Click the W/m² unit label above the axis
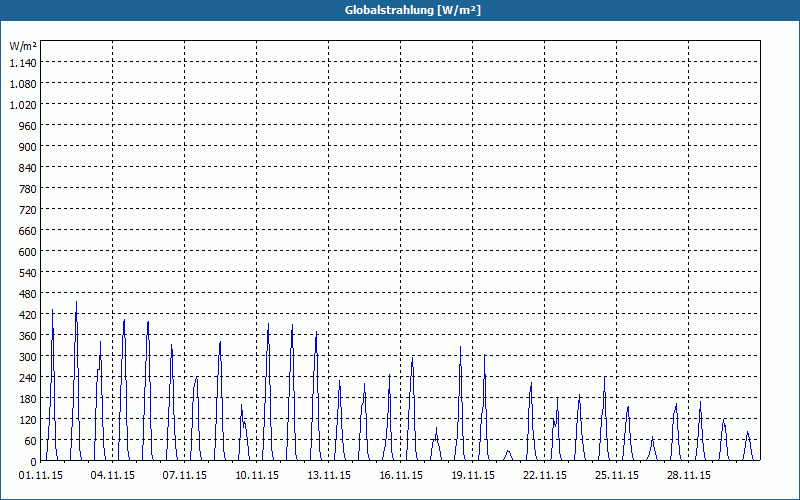Screen dimensions: 800x500 click(x=23, y=46)
